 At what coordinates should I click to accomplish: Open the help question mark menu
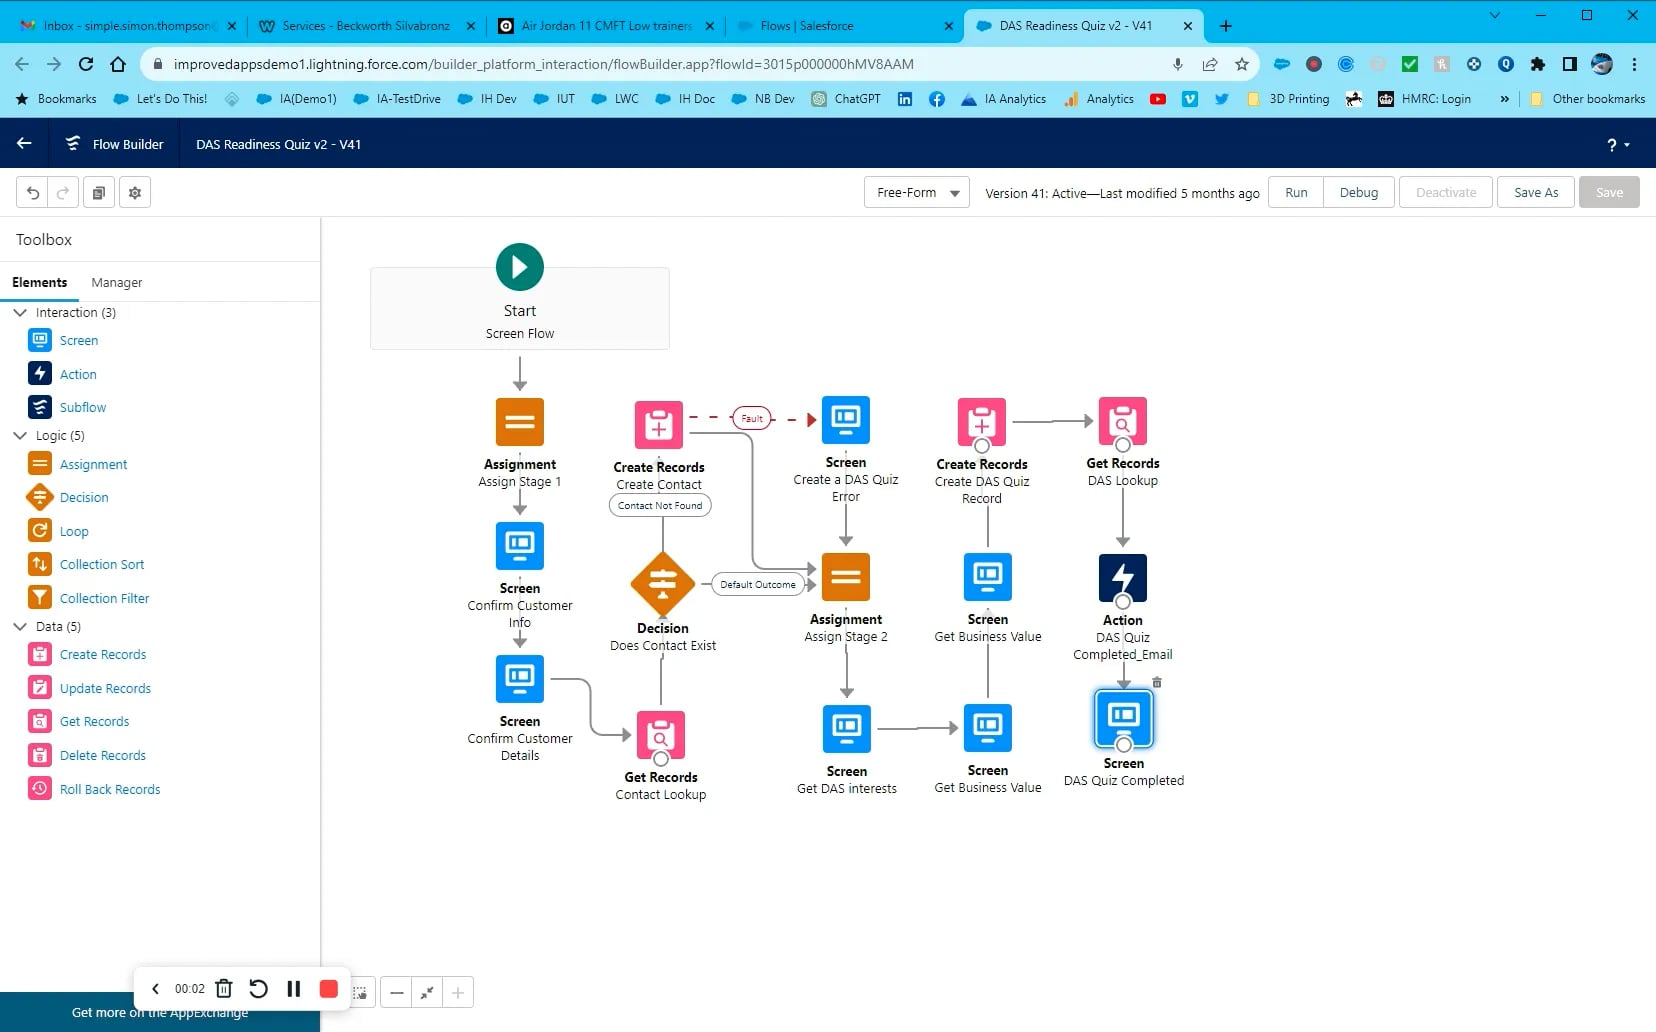tap(1617, 145)
